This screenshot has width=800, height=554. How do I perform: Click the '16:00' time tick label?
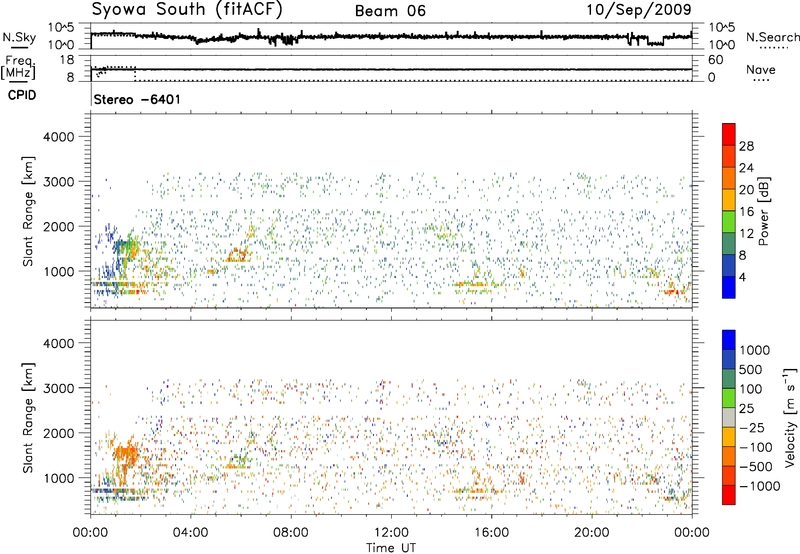[491, 533]
